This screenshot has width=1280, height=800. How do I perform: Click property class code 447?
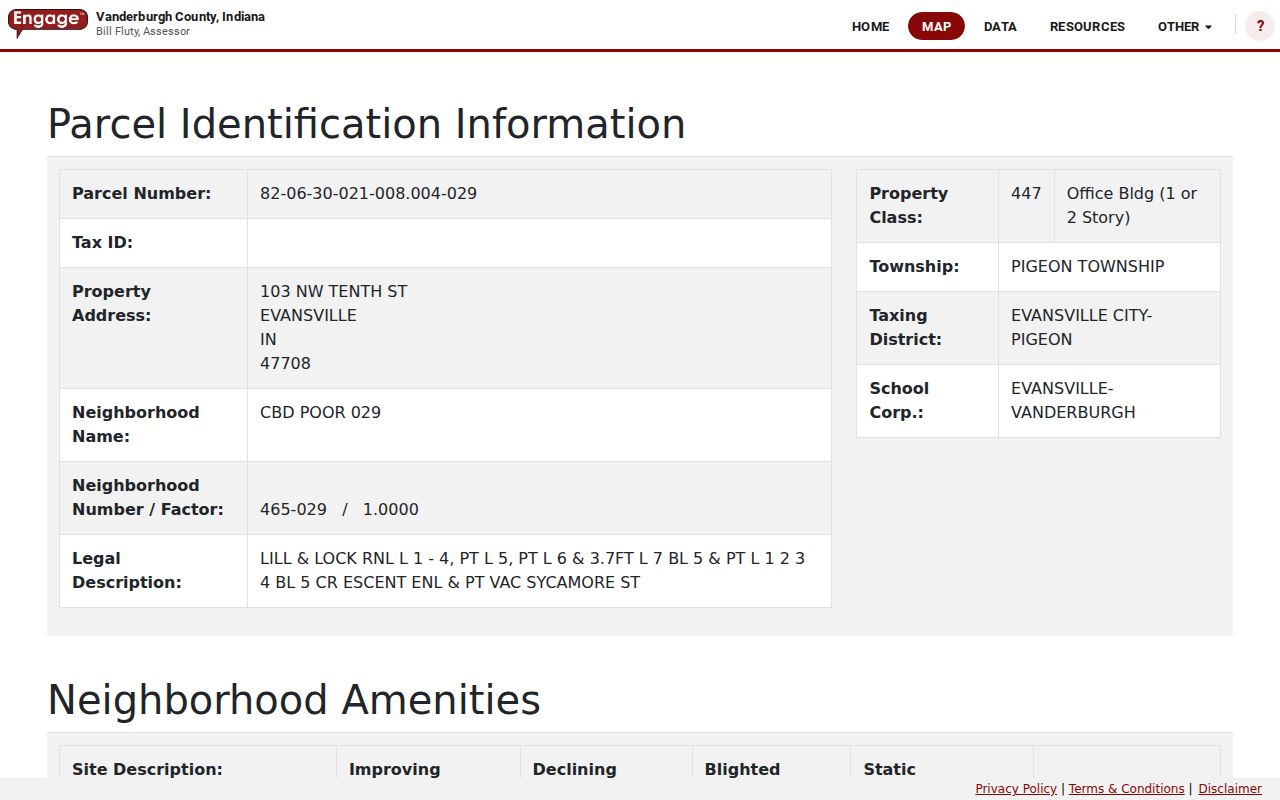[x=1026, y=193]
